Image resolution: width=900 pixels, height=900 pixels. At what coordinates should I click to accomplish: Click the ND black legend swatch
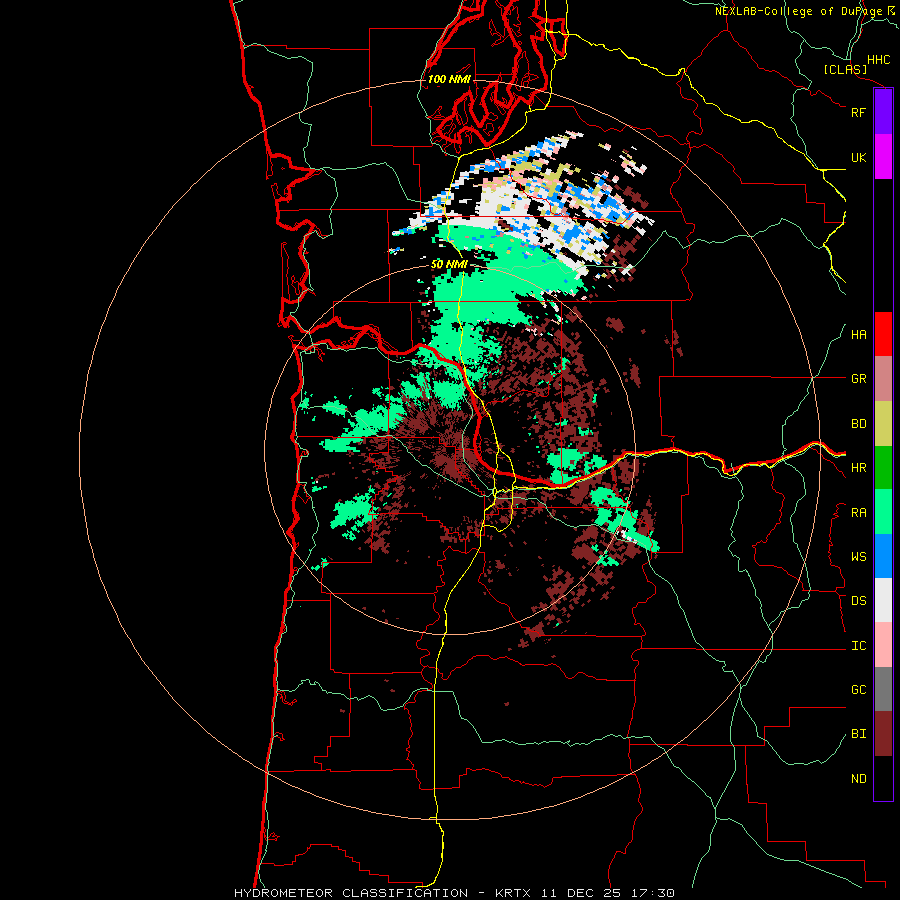[x=883, y=778]
